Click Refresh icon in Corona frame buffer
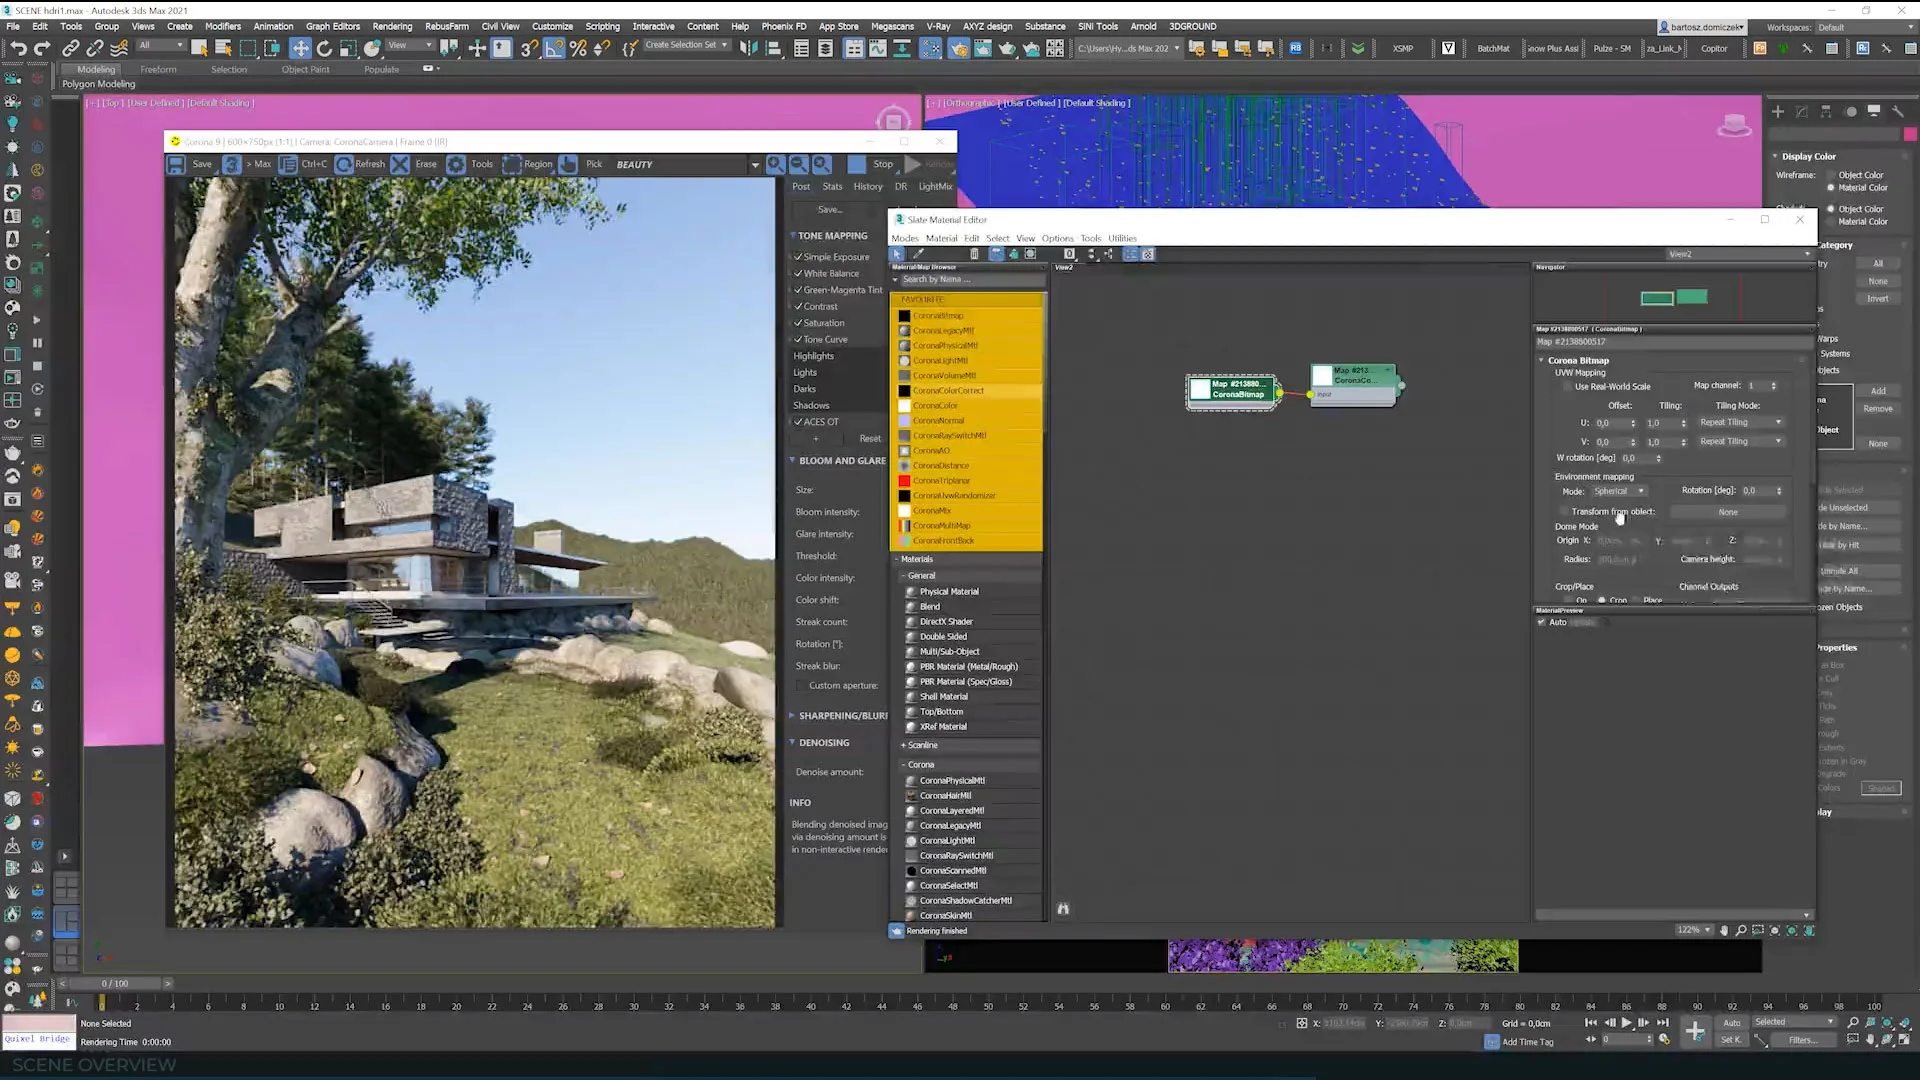 [344, 164]
